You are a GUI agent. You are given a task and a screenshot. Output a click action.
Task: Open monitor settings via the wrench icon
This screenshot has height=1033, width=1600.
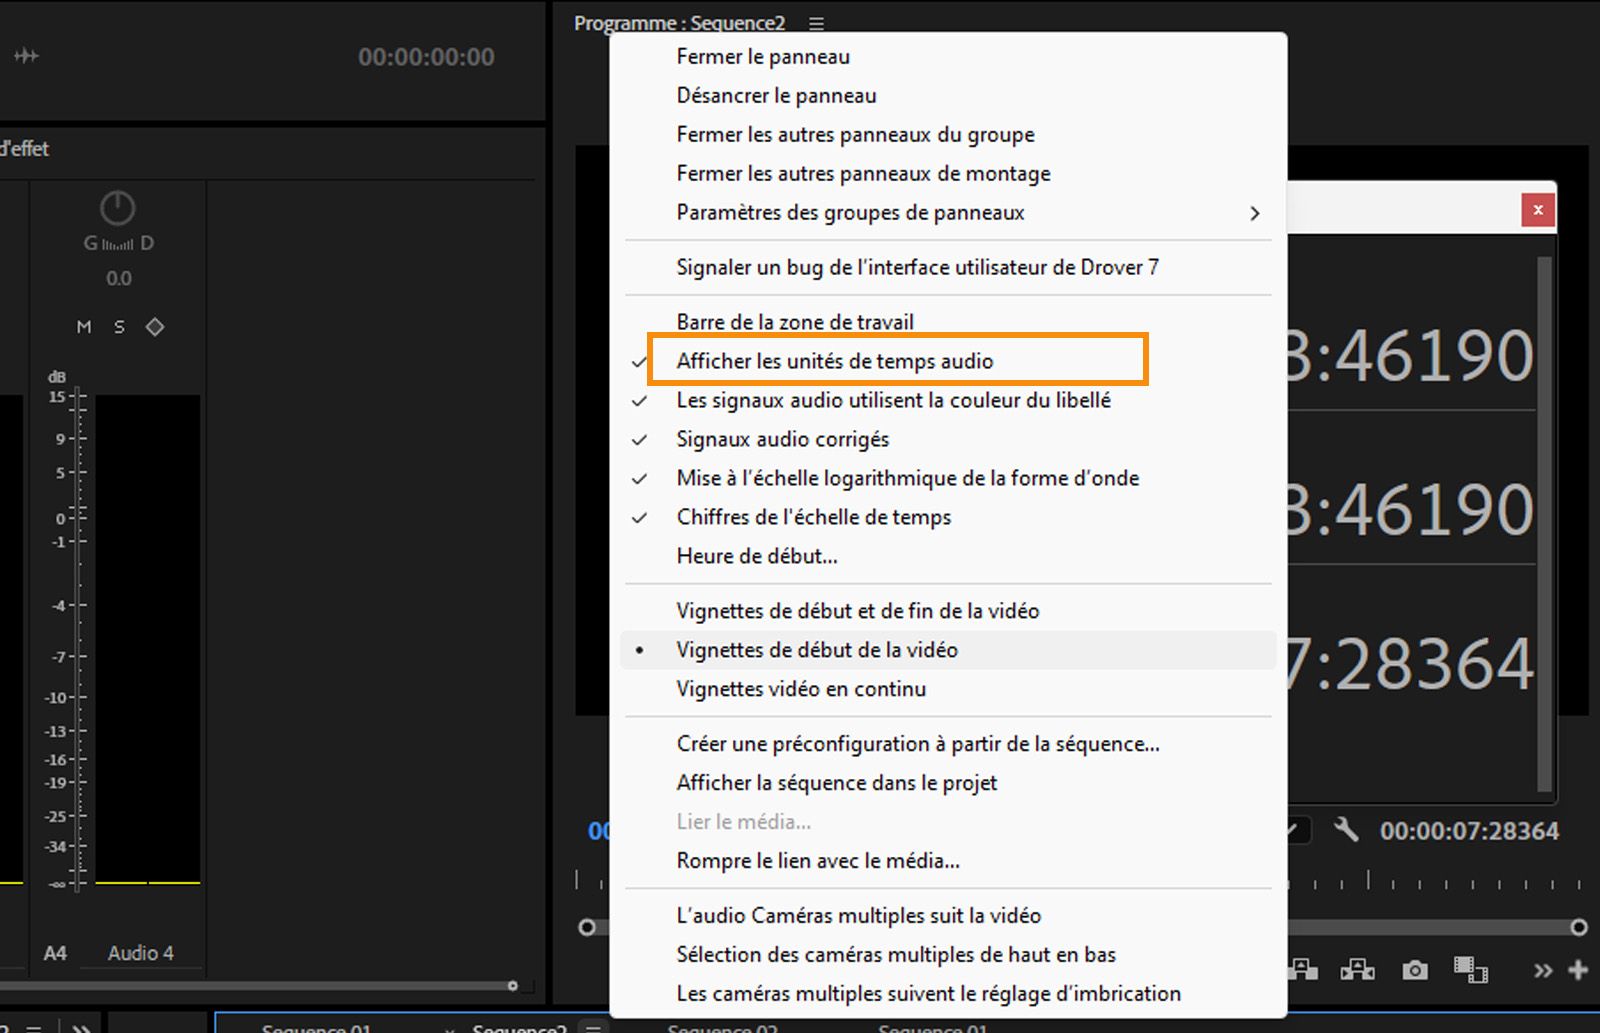[1348, 830]
